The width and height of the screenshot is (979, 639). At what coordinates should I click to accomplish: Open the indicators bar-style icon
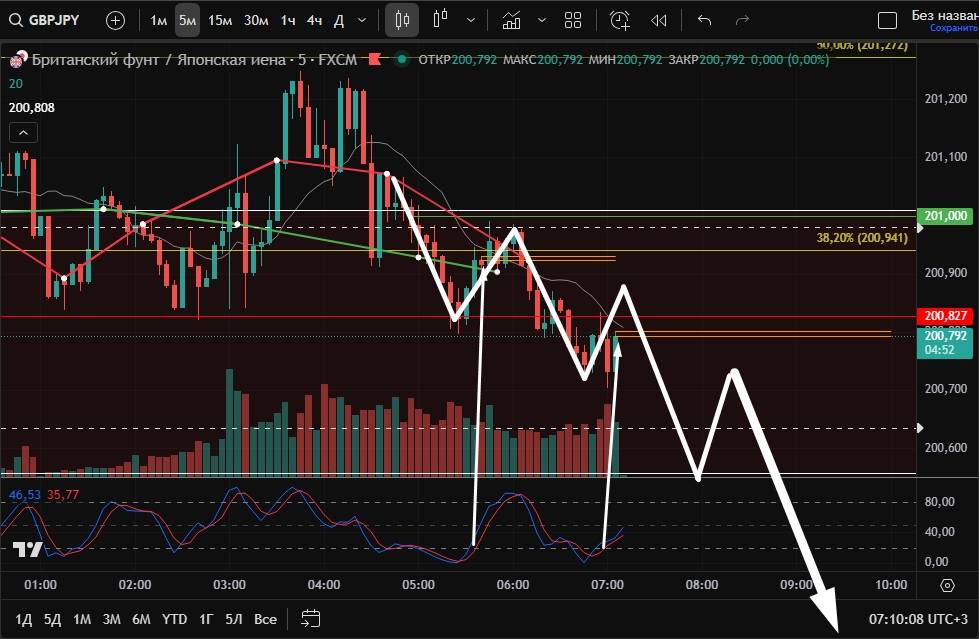[x=441, y=20]
